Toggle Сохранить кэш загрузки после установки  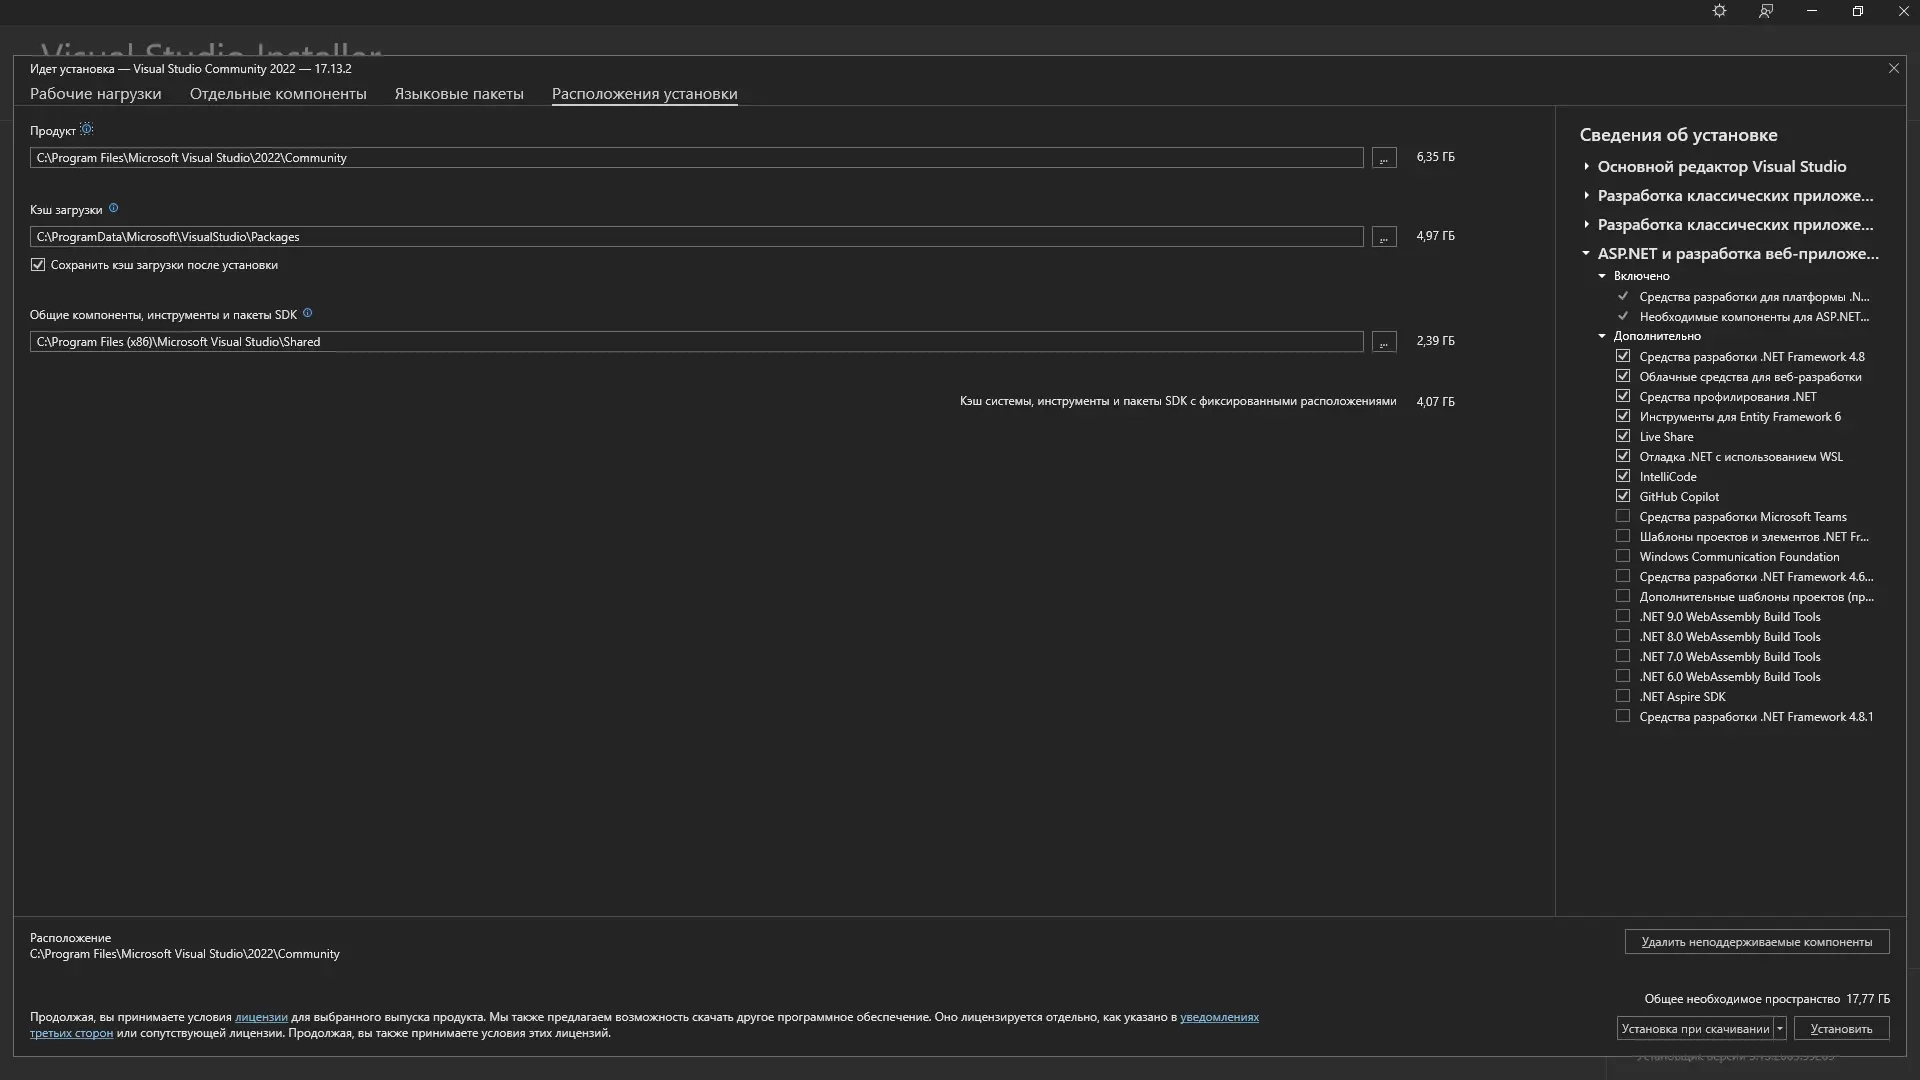38,265
